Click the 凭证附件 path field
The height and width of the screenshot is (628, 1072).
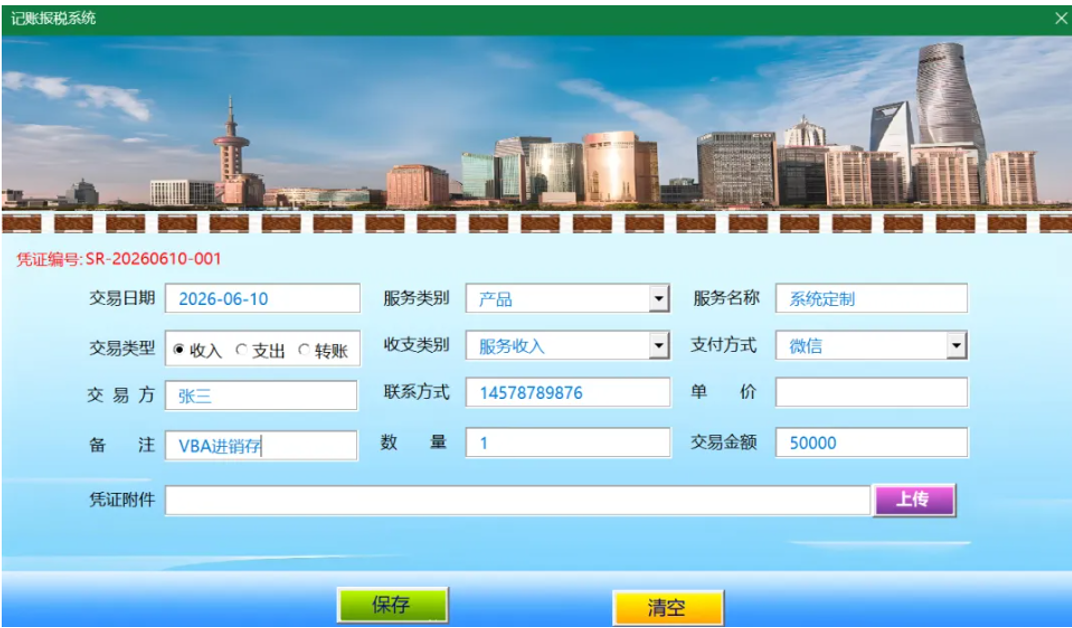click(x=518, y=501)
